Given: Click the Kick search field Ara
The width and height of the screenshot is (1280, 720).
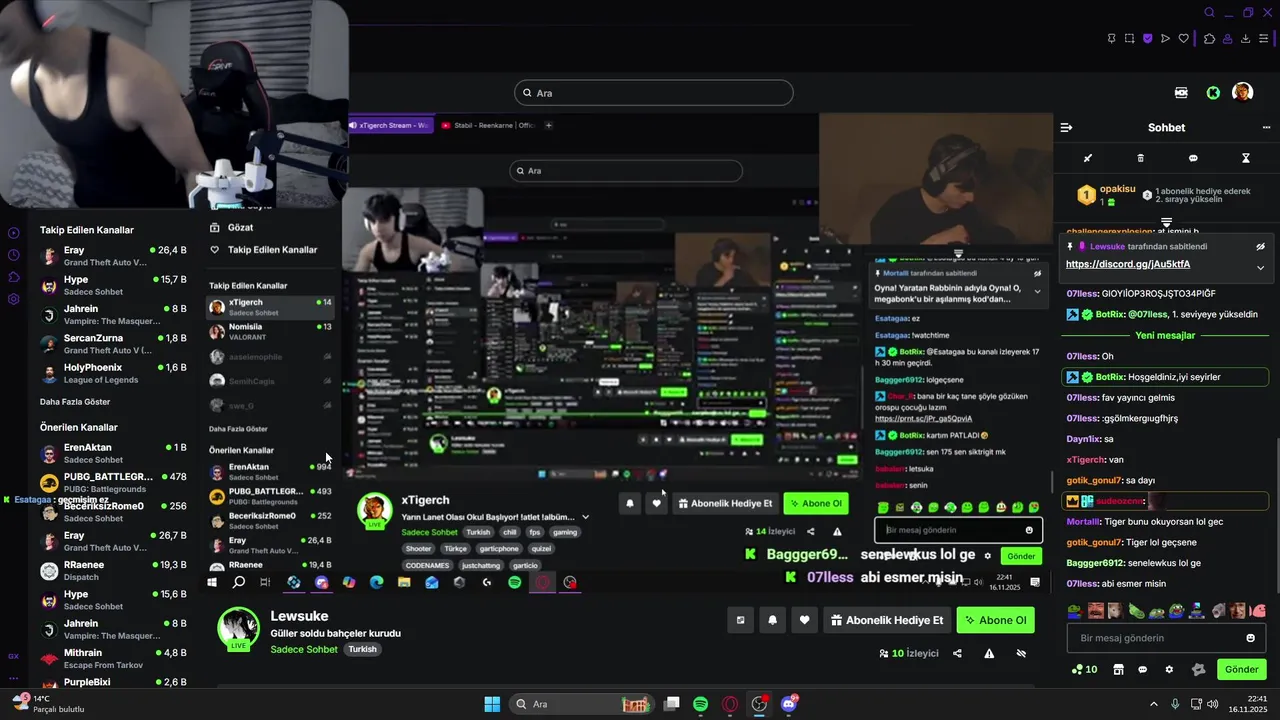Looking at the screenshot, I should tap(654, 93).
